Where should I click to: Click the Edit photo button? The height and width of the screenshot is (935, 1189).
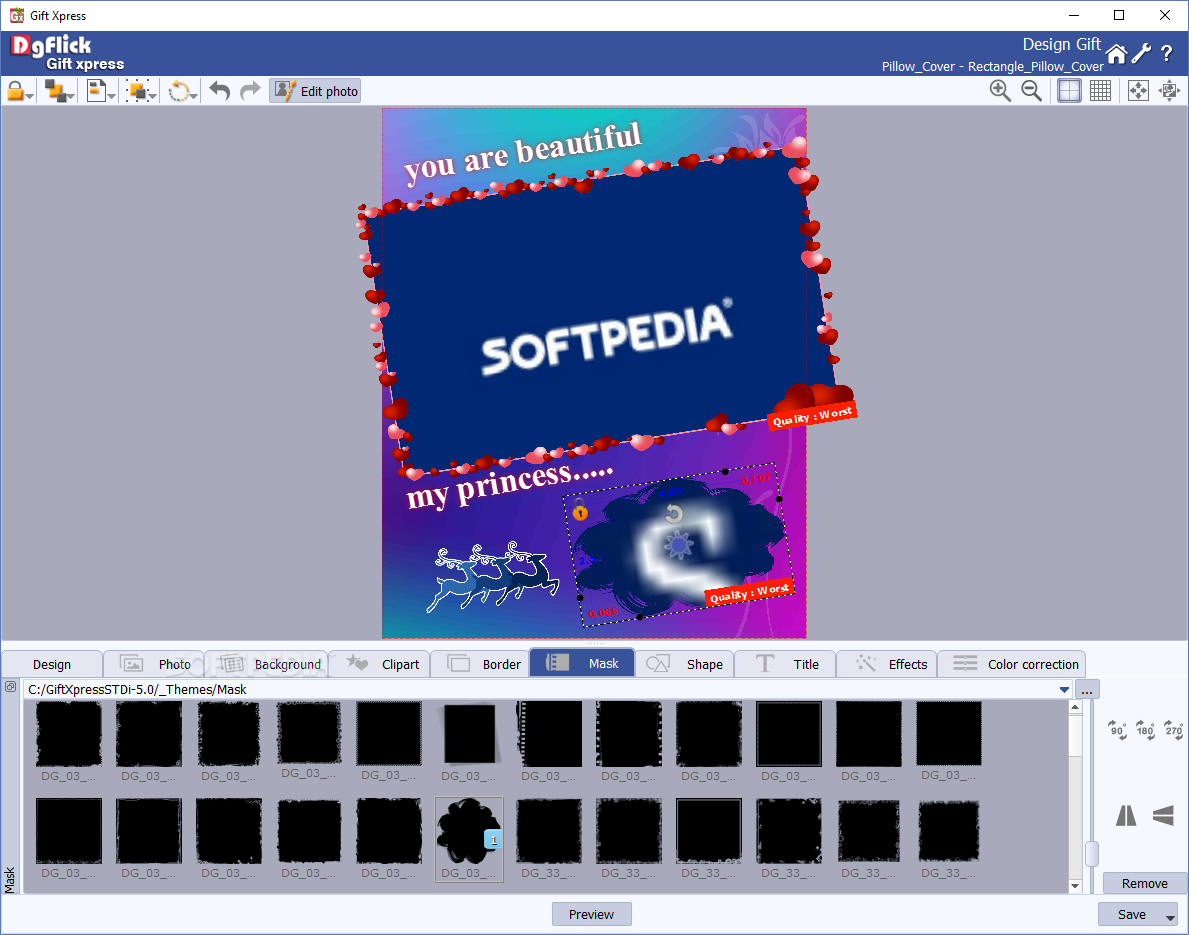click(315, 91)
